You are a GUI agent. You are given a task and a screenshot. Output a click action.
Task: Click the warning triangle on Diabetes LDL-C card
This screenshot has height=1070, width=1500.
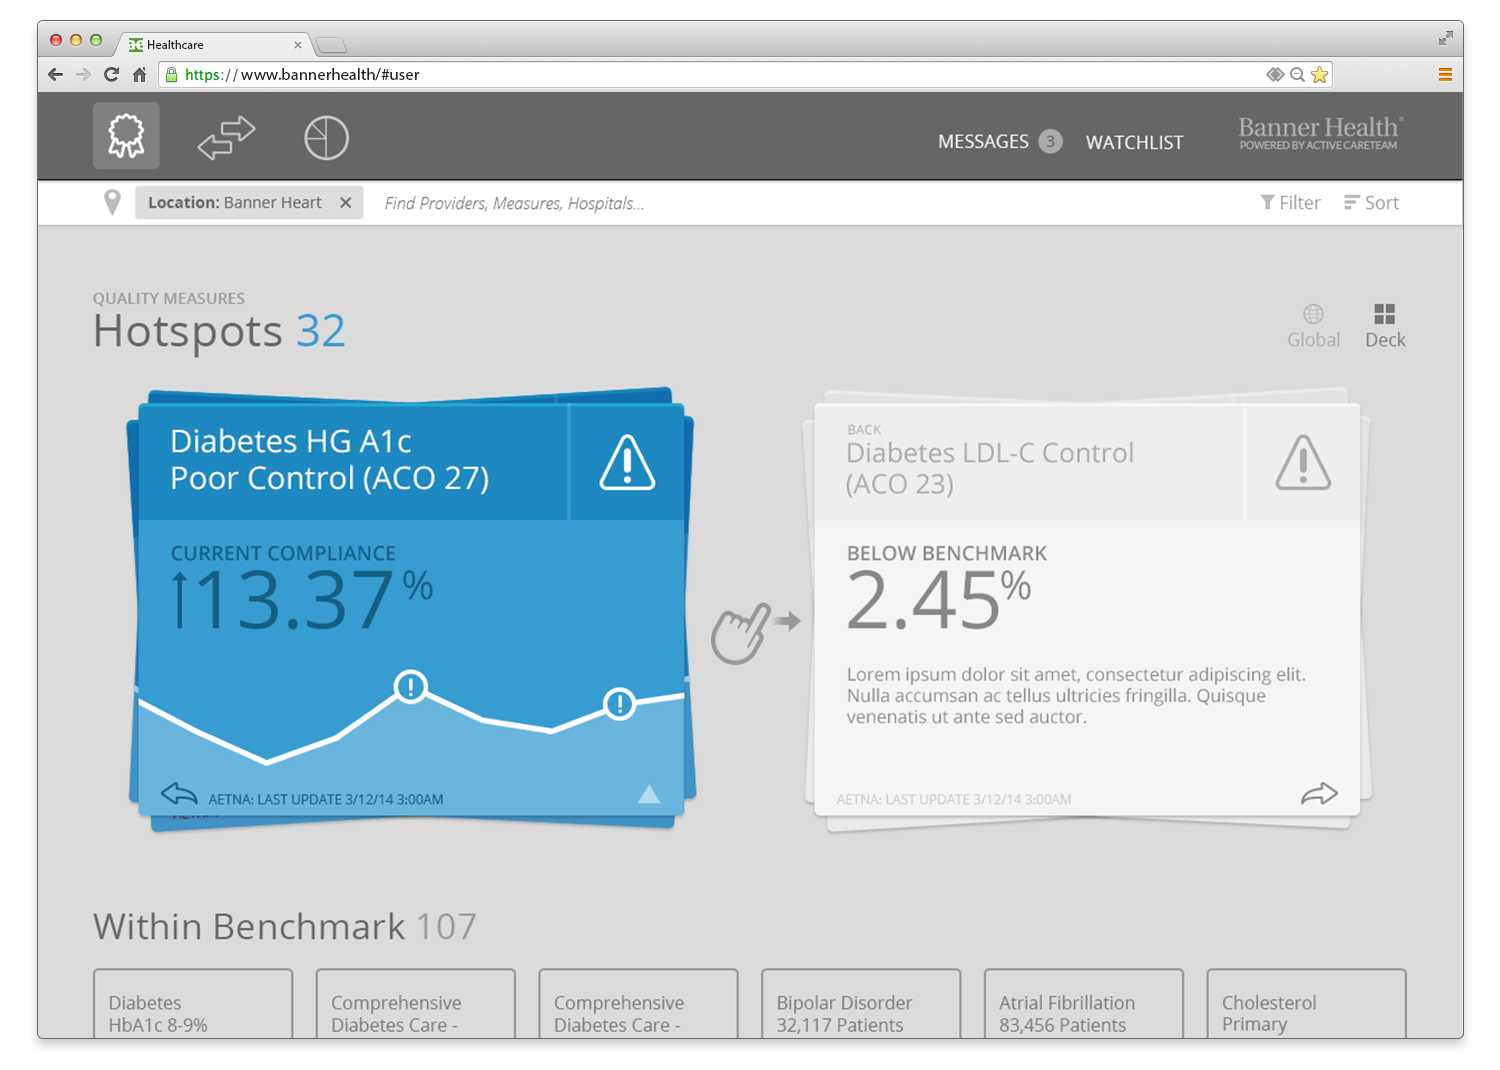point(1303,462)
